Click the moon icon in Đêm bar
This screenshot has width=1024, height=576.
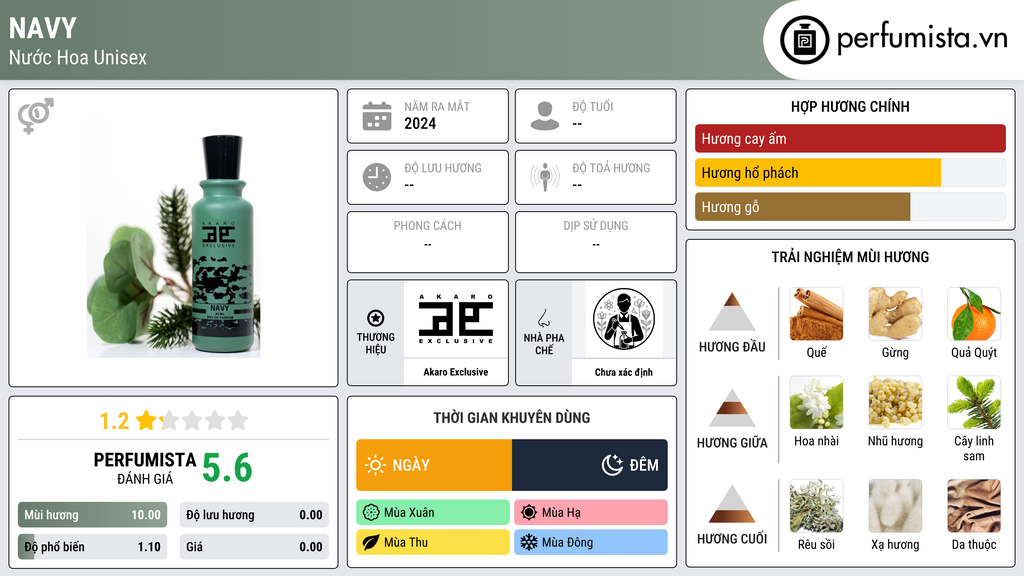point(612,465)
